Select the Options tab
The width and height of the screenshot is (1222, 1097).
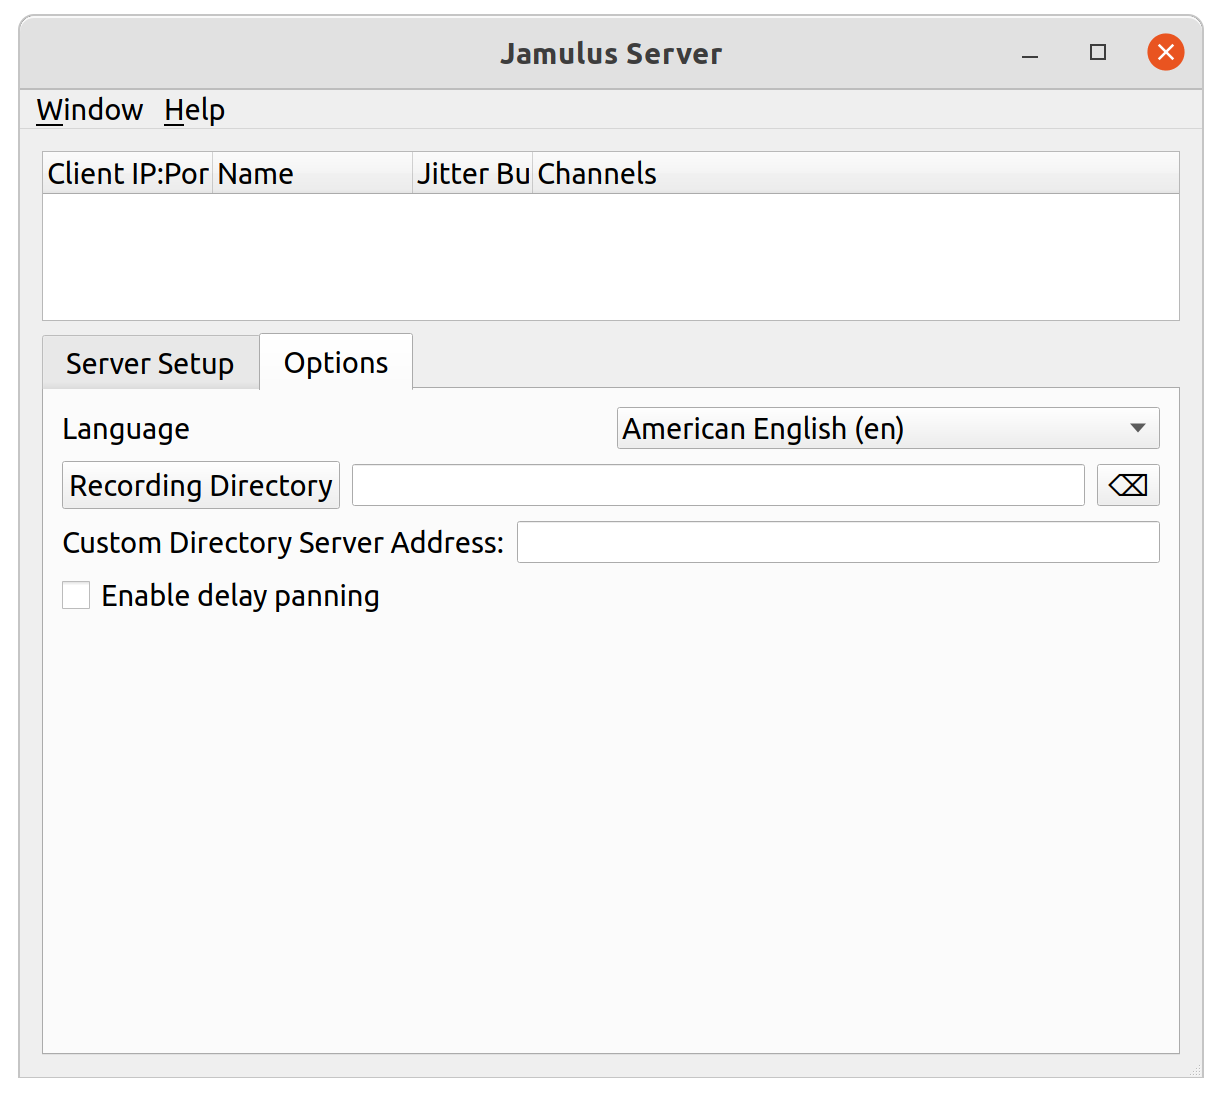point(336,362)
